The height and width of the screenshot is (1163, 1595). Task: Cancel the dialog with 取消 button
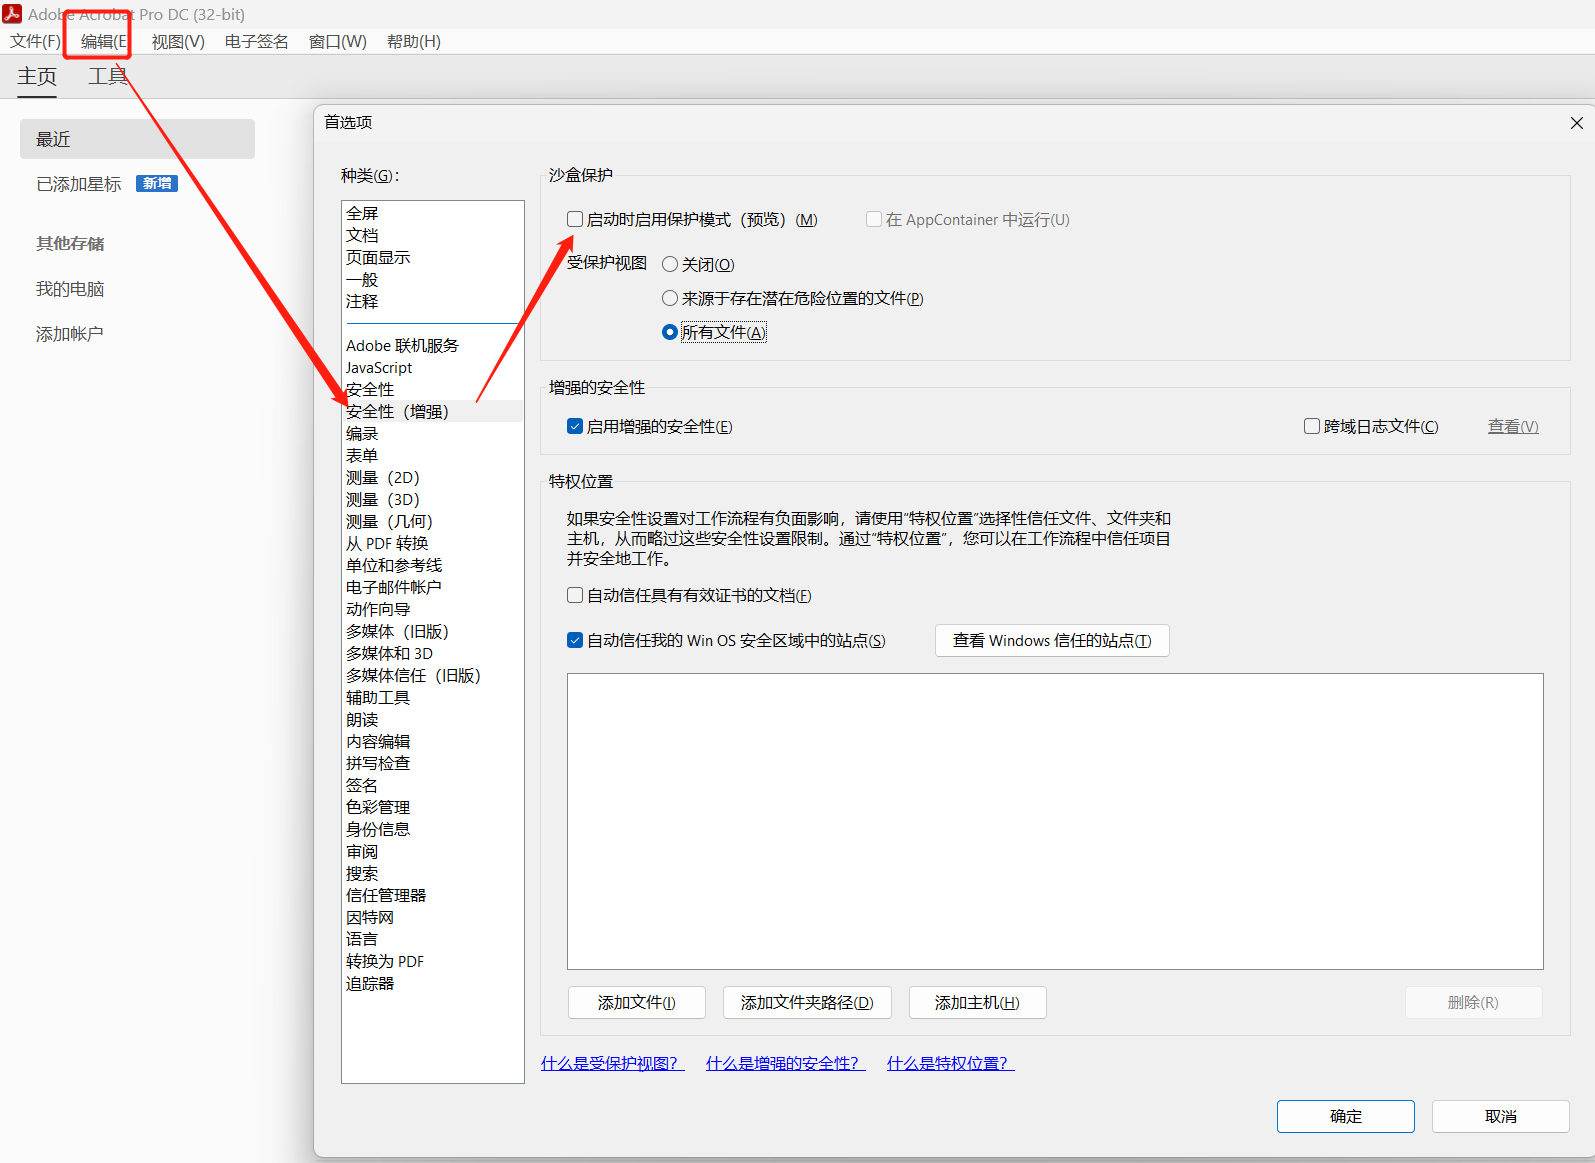pos(1500,1116)
